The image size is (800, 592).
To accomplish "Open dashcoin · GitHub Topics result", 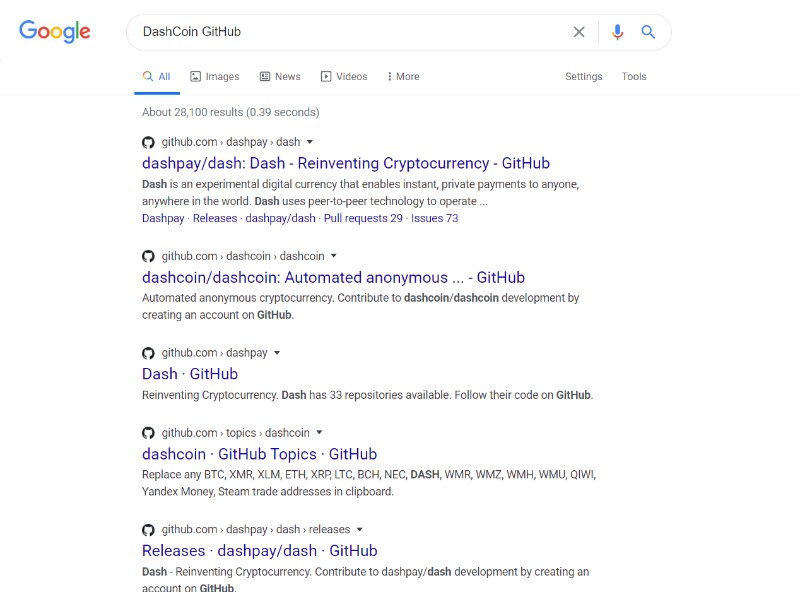I will pos(259,454).
